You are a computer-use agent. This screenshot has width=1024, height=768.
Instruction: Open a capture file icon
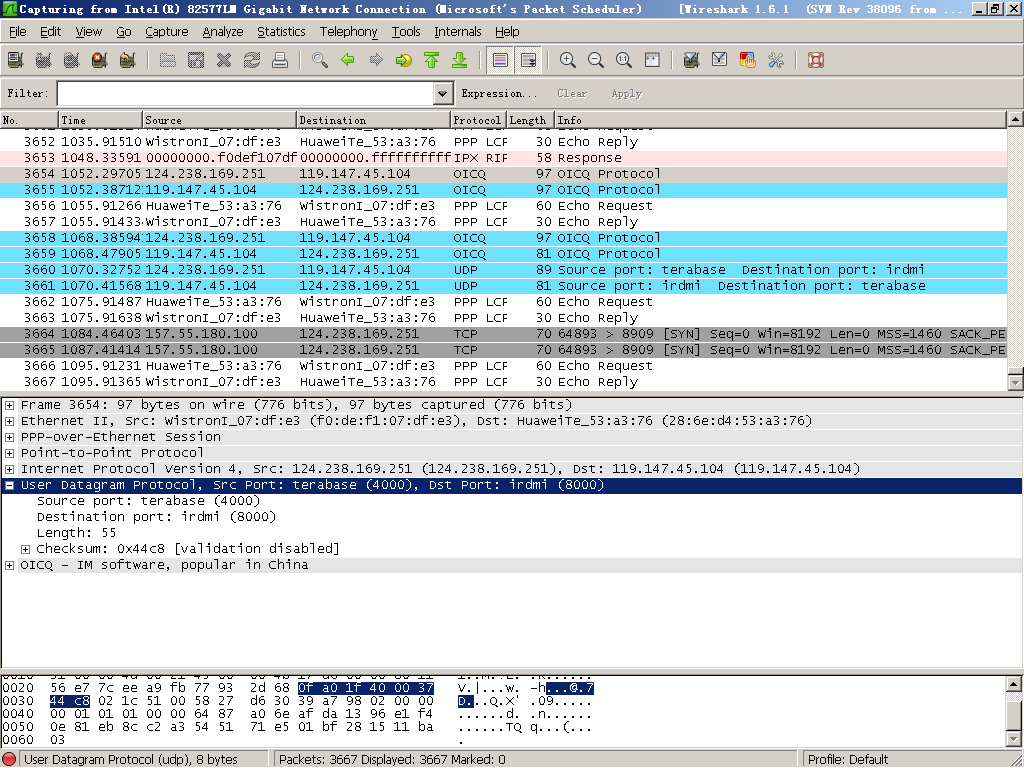(x=168, y=60)
